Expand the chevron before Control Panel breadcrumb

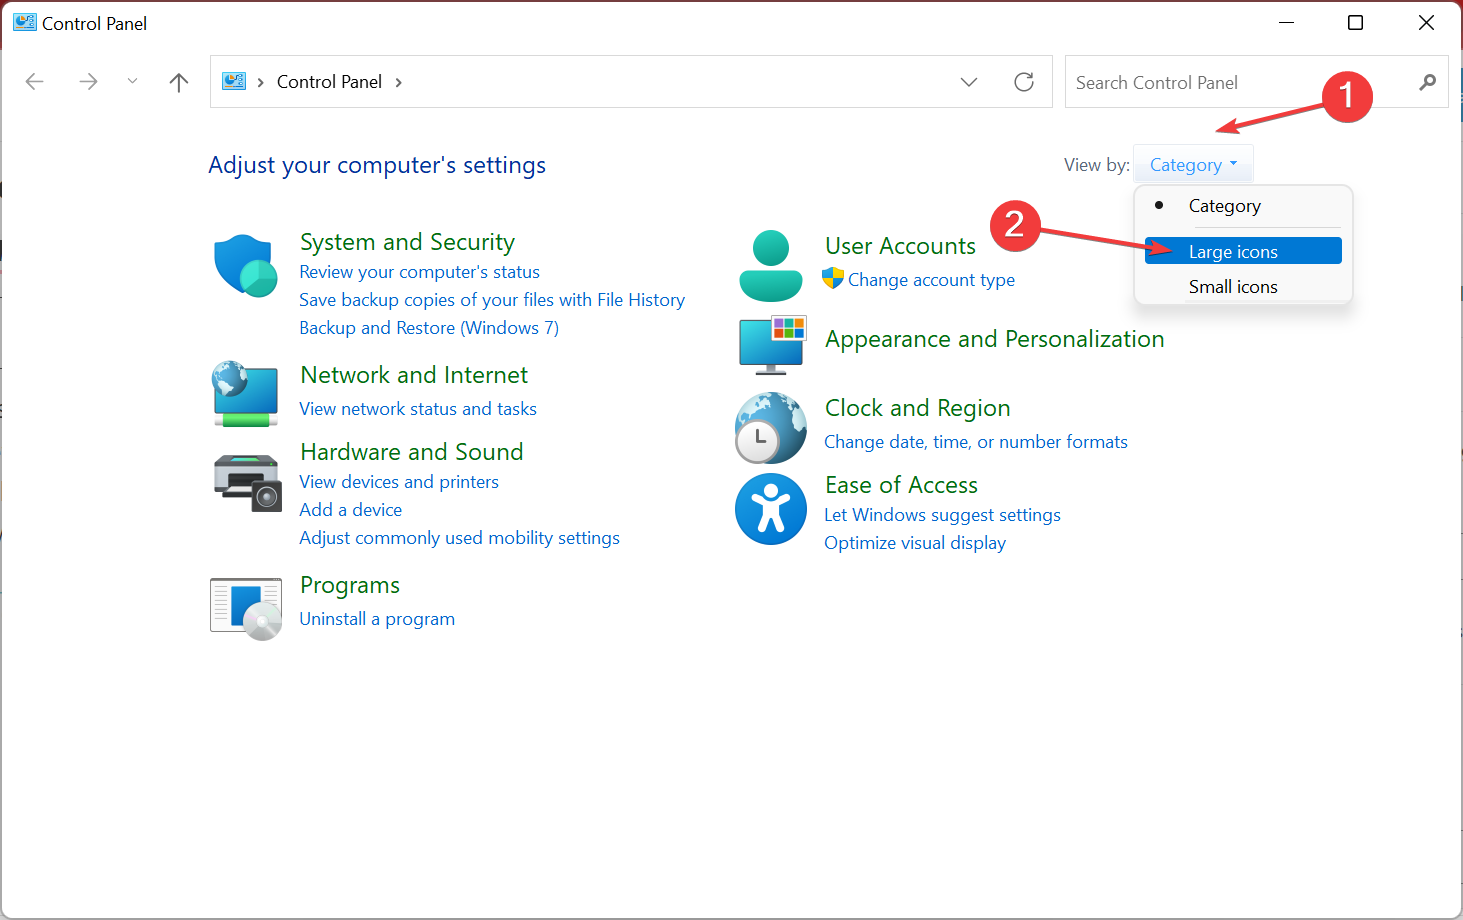point(261,82)
